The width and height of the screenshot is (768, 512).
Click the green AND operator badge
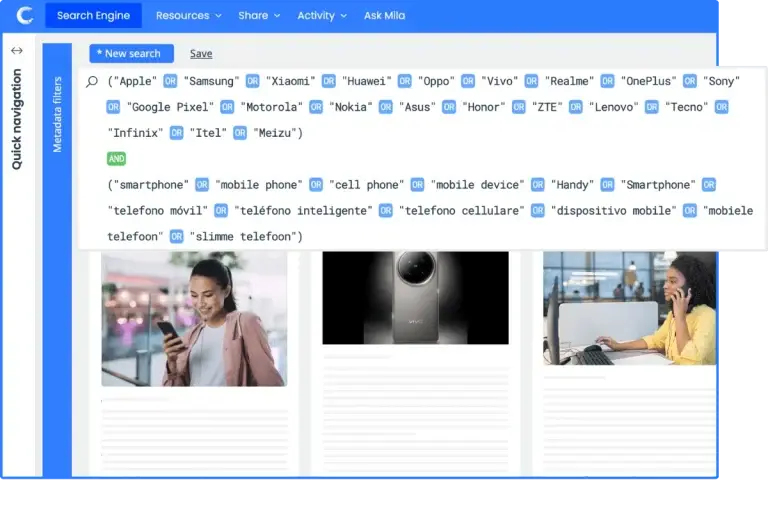(x=116, y=158)
